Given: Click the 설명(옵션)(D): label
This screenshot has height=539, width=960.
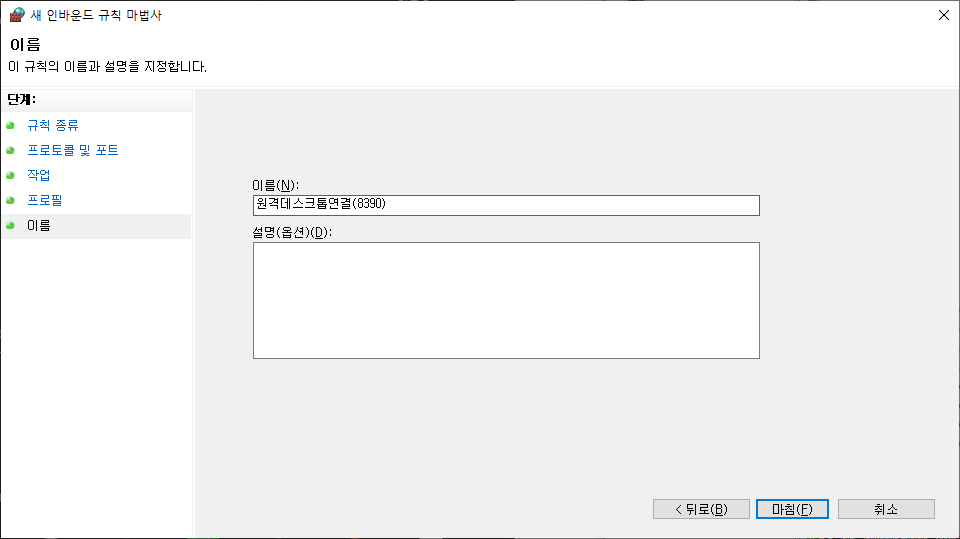Looking at the screenshot, I should tap(292, 232).
